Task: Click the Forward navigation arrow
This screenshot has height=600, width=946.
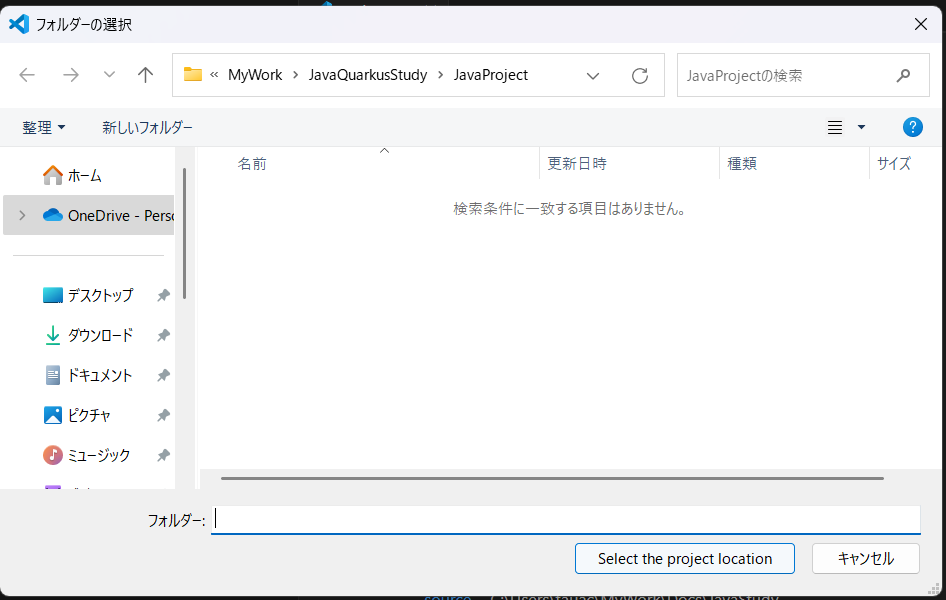Action: tap(70, 75)
